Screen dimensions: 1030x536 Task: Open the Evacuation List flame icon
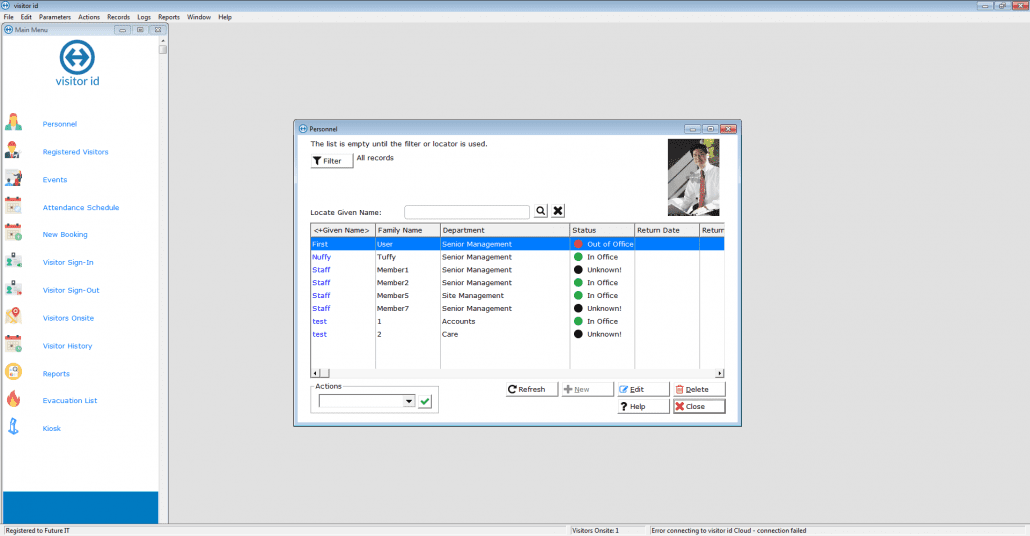(14, 400)
